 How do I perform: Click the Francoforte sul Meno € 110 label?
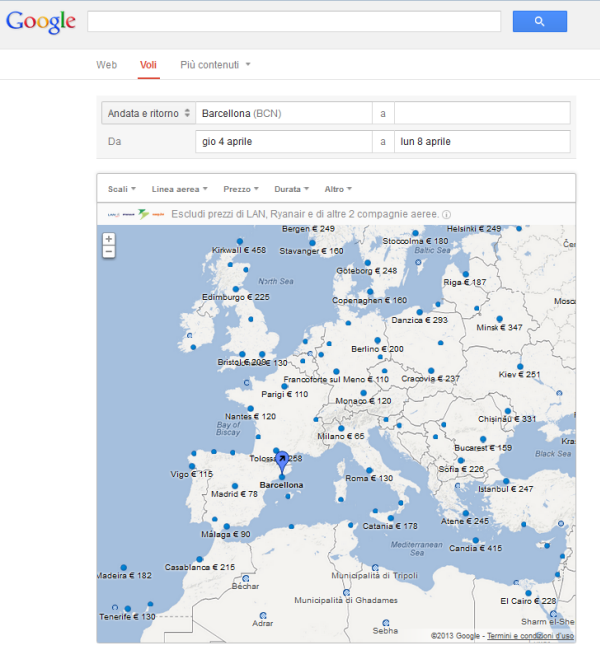click(x=336, y=379)
